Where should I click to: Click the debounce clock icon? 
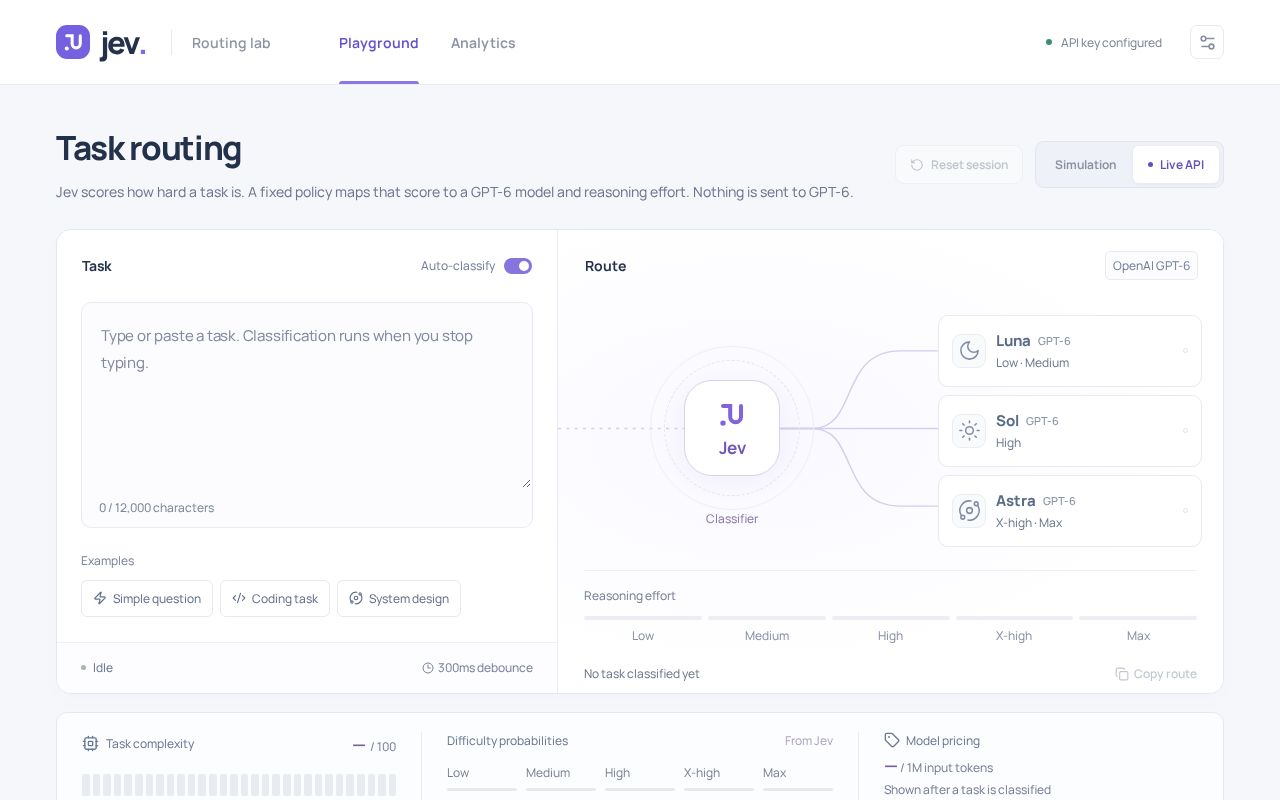(x=428, y=668)
